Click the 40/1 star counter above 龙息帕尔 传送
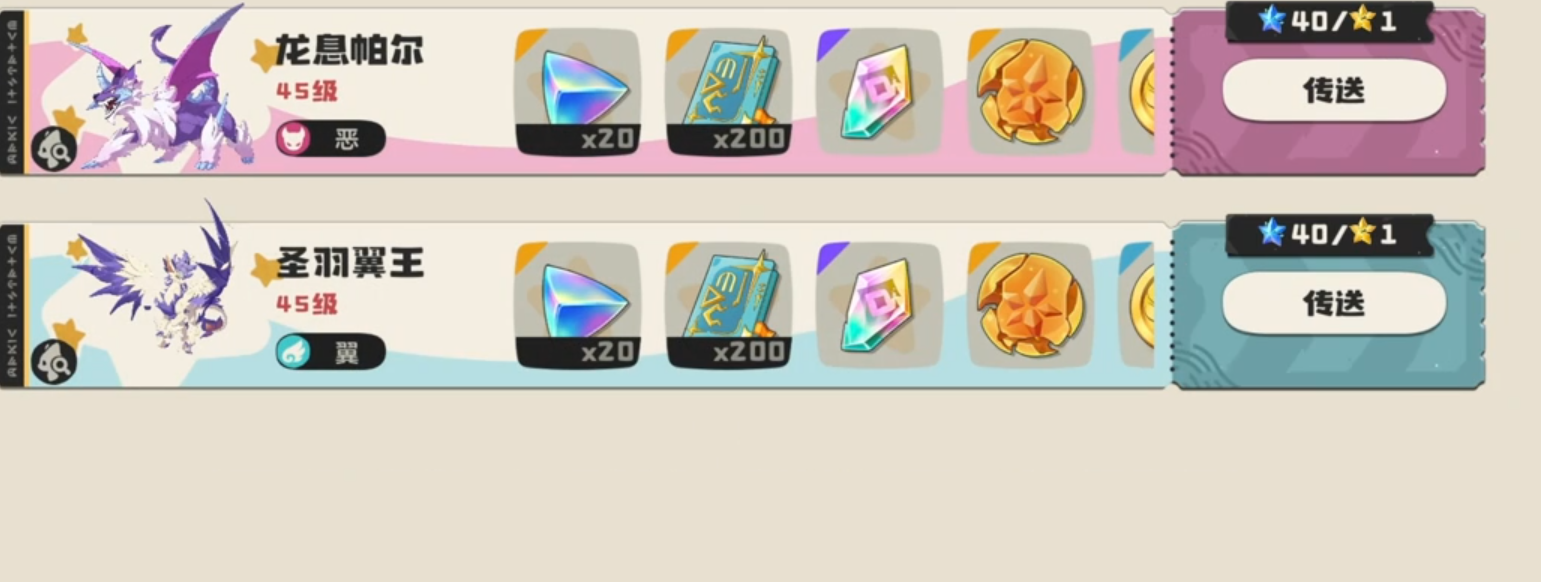Screen dimensions: 1541x582 point(1330,21)
